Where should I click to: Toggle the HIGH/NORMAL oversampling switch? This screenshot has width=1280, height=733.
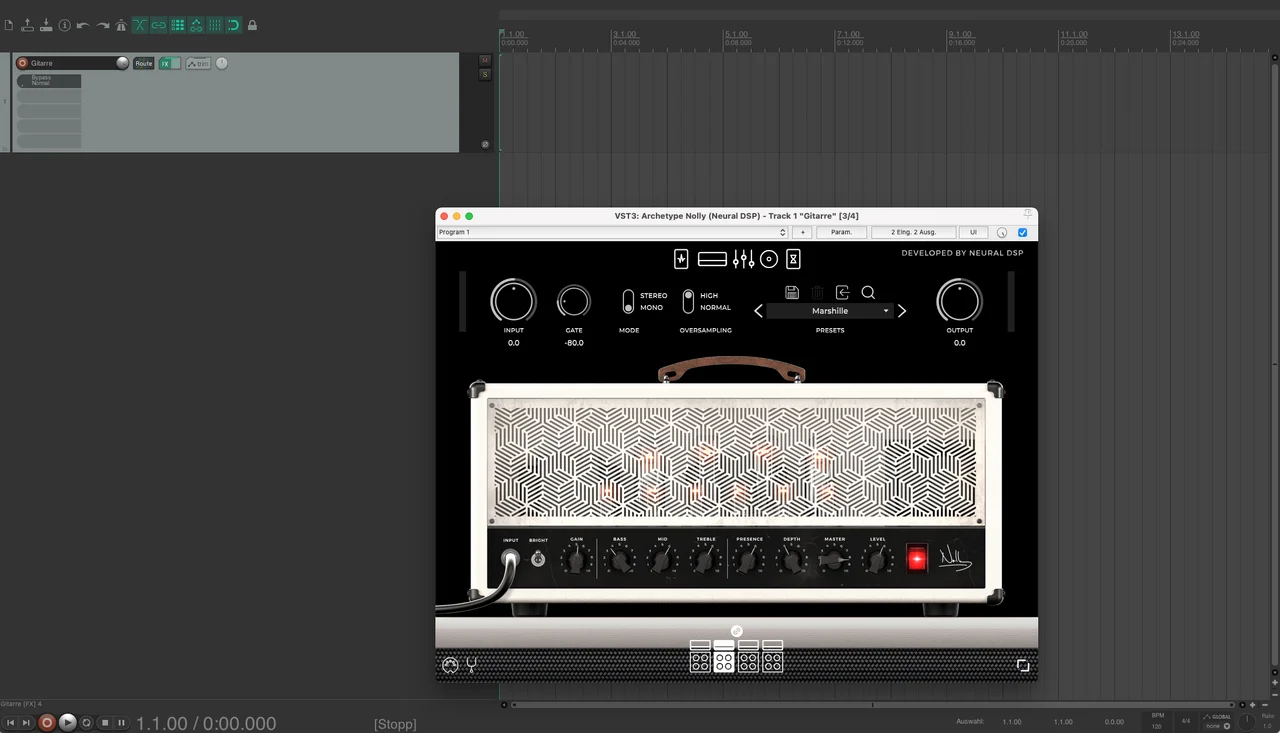click(688, 301)
